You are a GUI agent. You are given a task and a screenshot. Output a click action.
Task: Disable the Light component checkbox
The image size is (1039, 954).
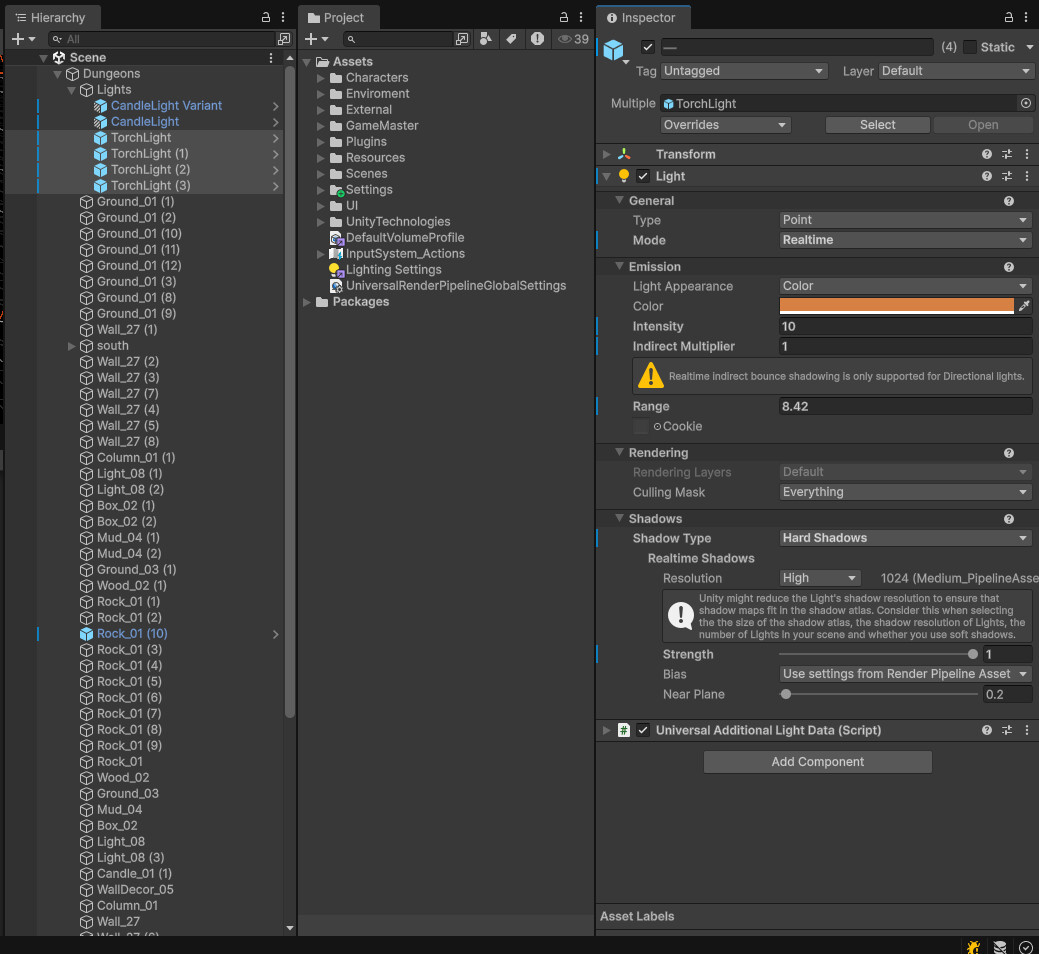(x=641, y=175)
